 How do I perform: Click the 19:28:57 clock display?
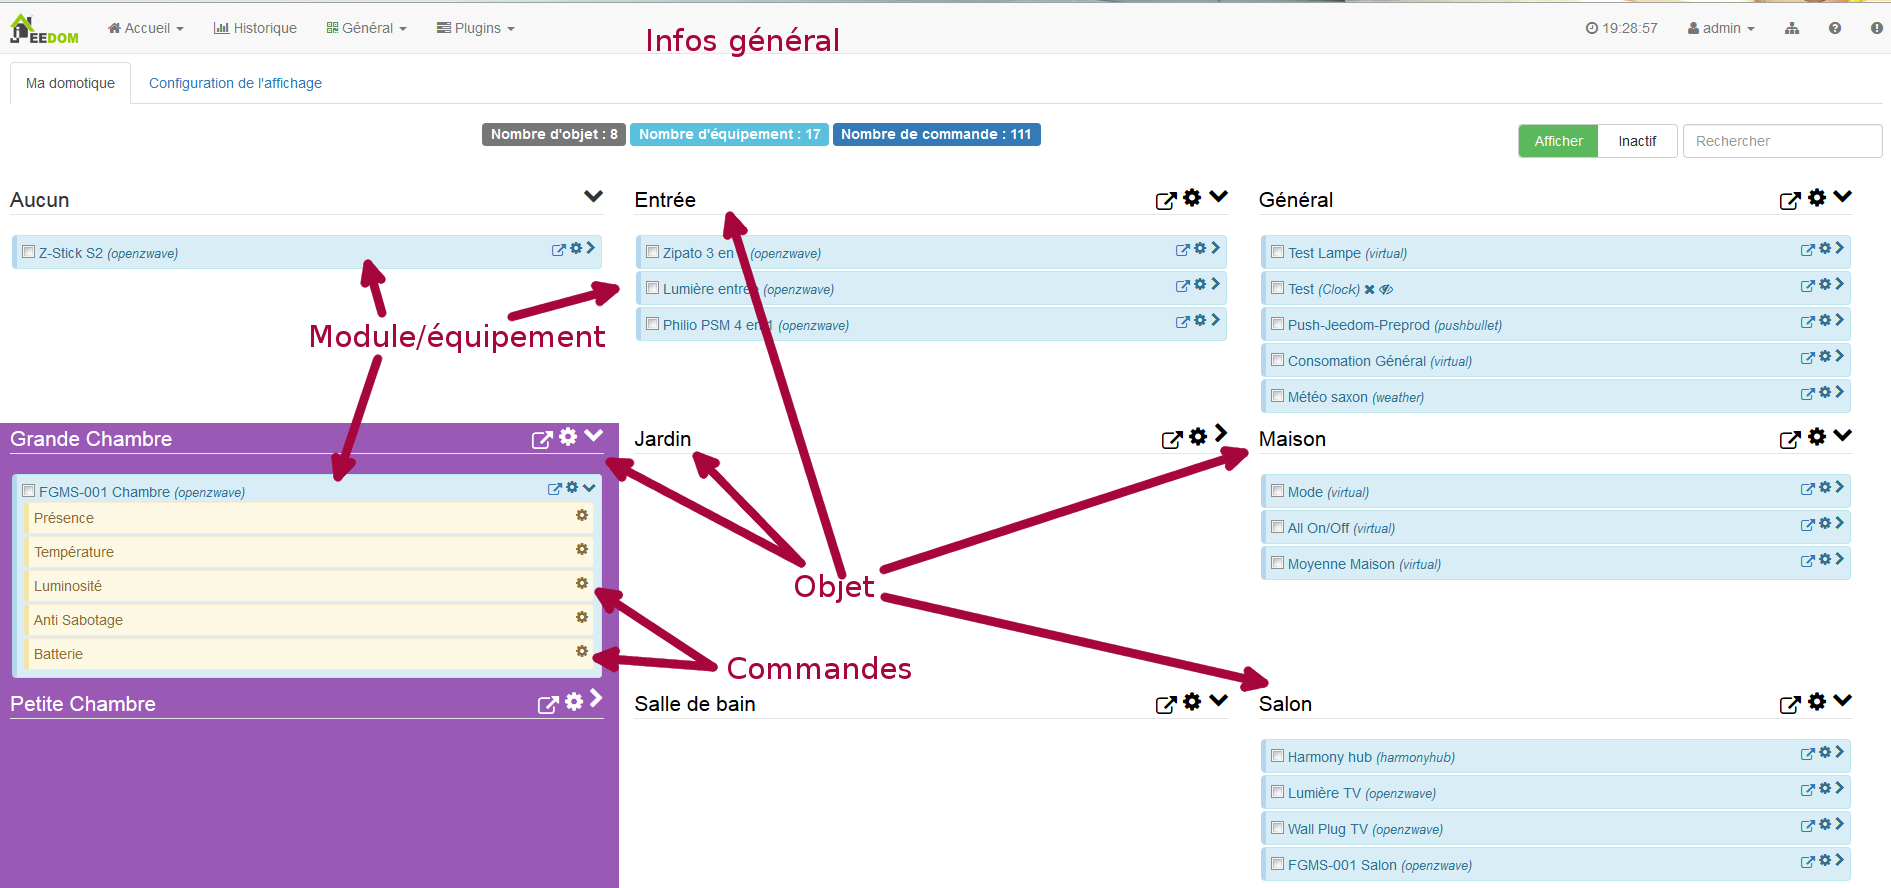coord(1621,28)
